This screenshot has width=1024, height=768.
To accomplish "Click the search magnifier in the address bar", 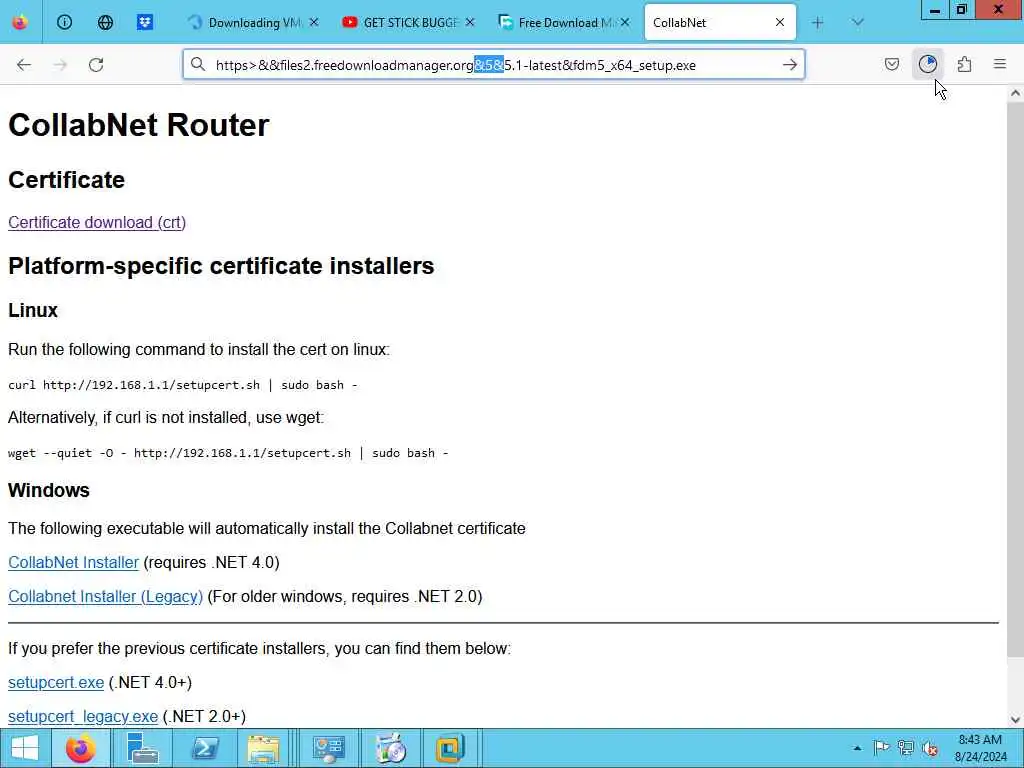I will (198, 65).
